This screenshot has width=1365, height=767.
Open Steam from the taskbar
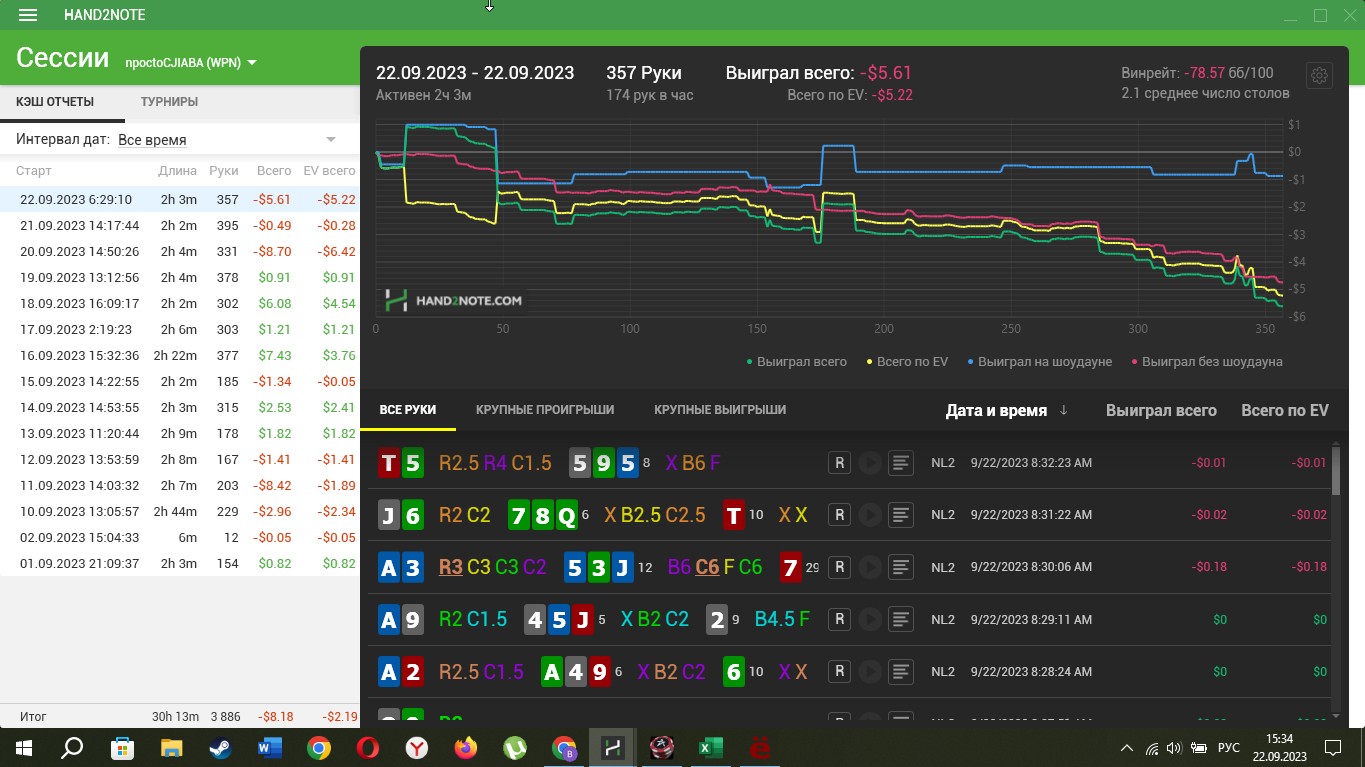pos(221,747)
